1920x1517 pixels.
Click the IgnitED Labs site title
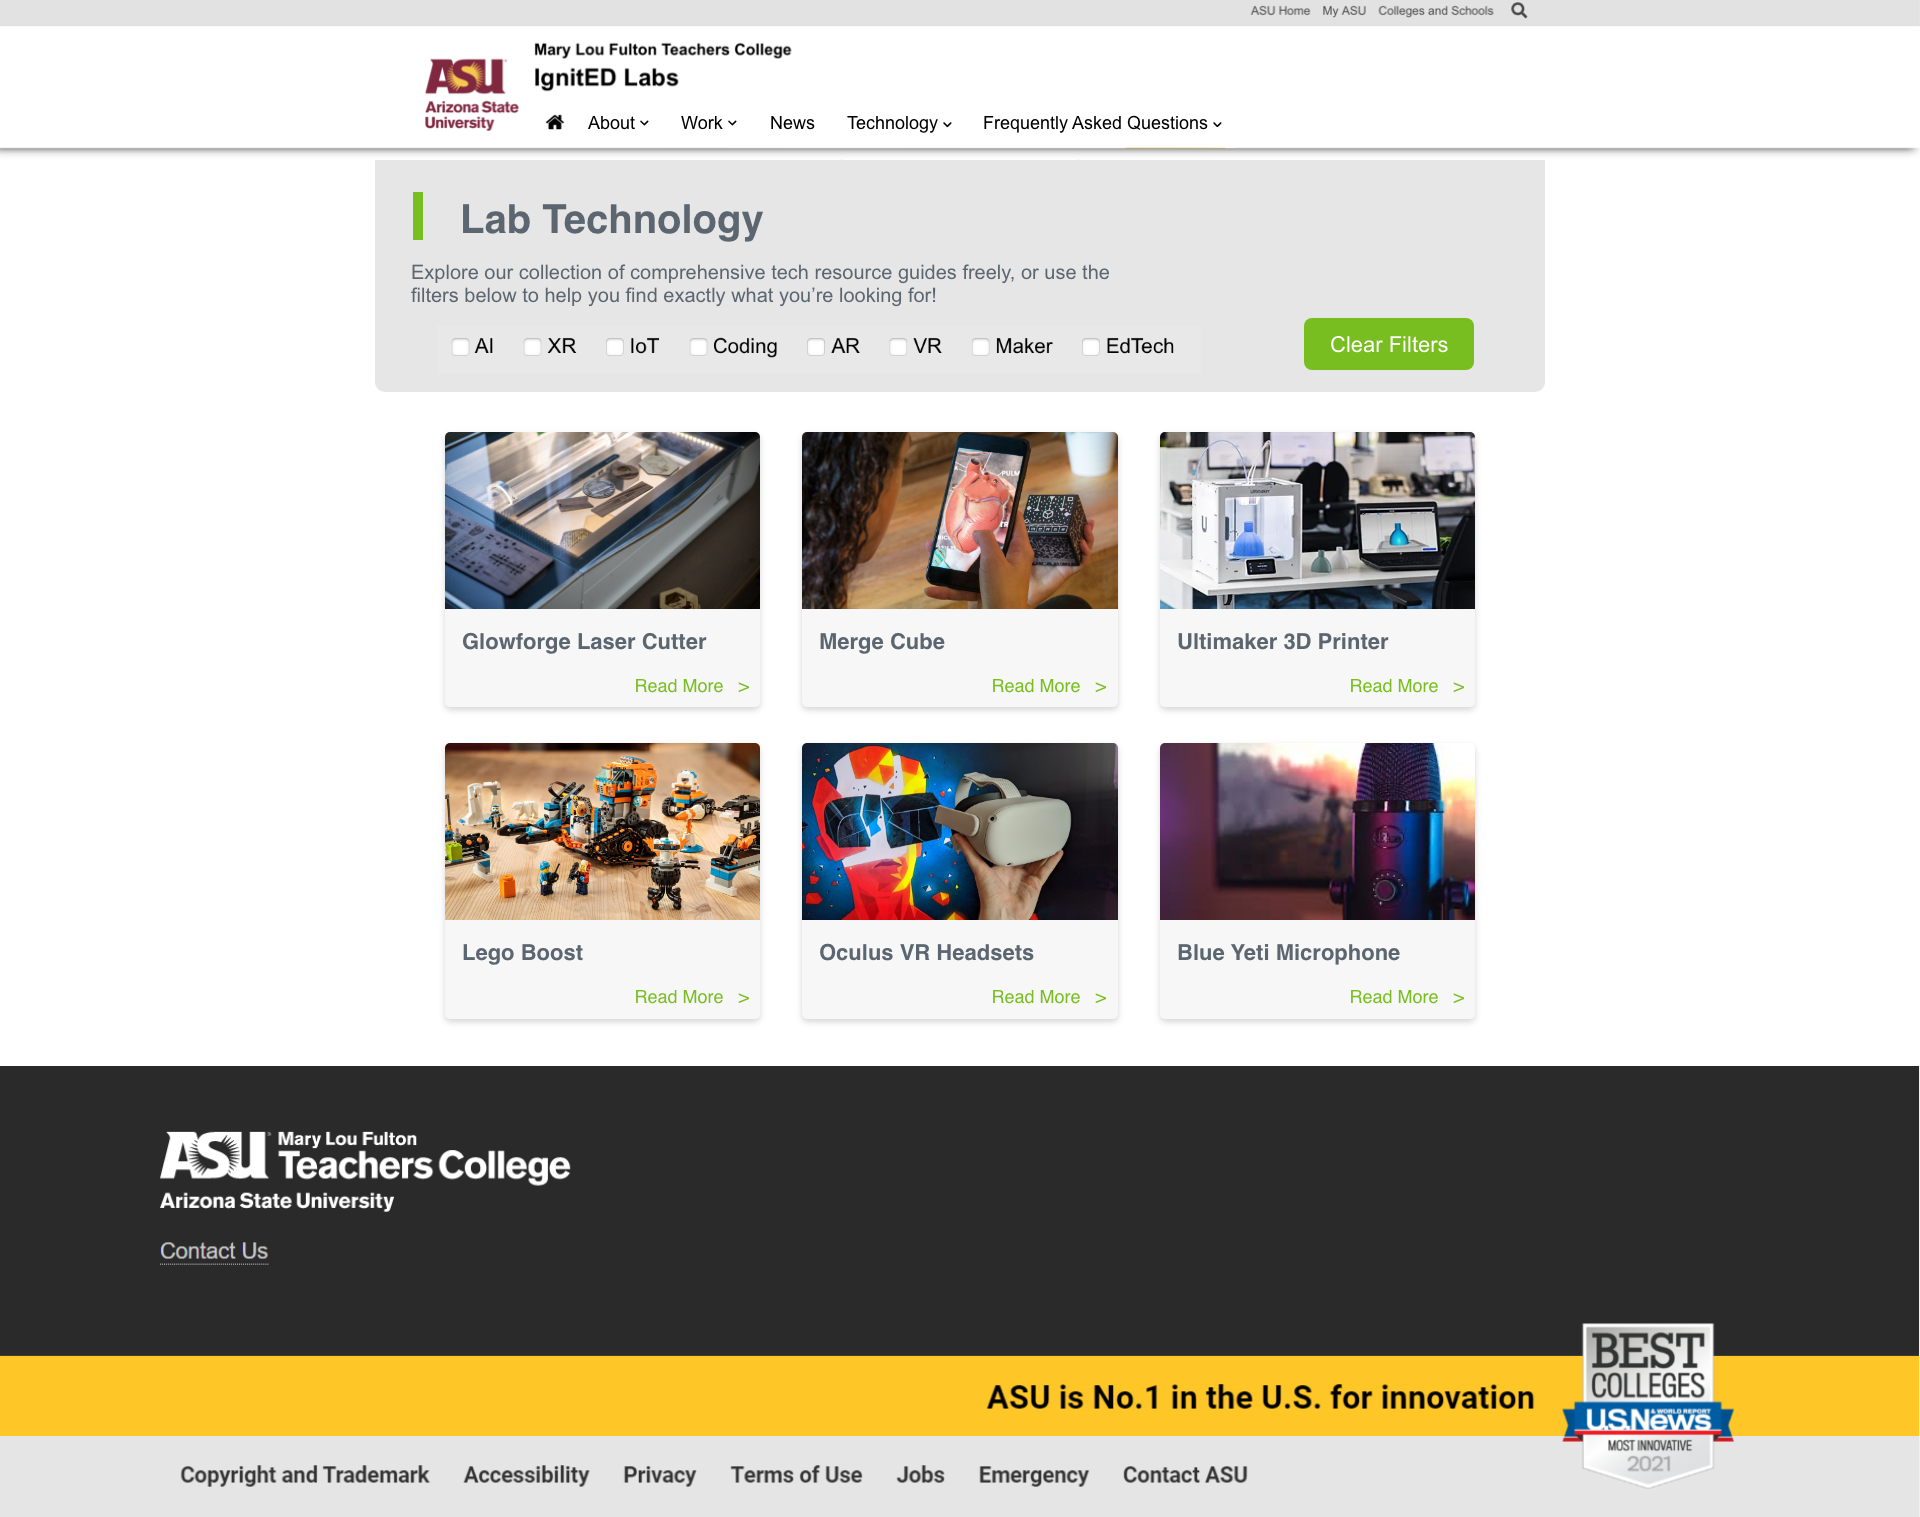(606, 78)
